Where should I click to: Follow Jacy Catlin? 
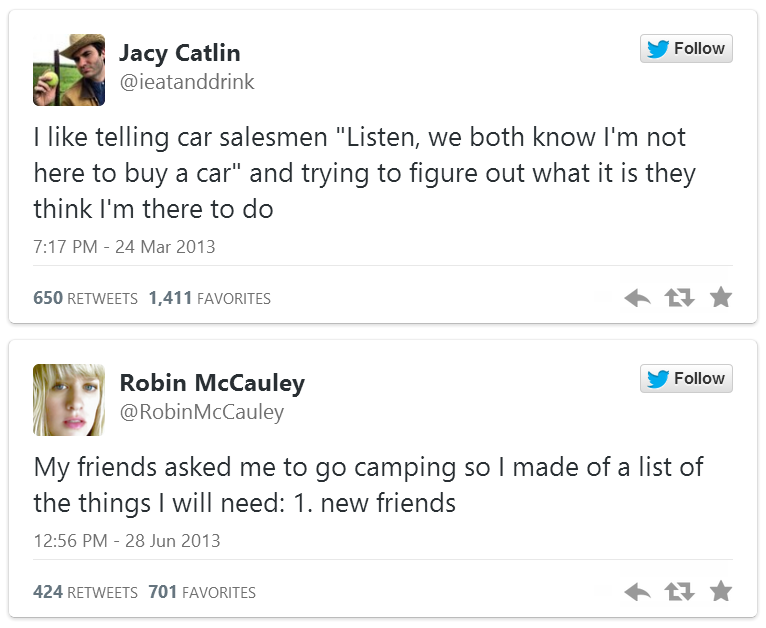pos(686,49)
